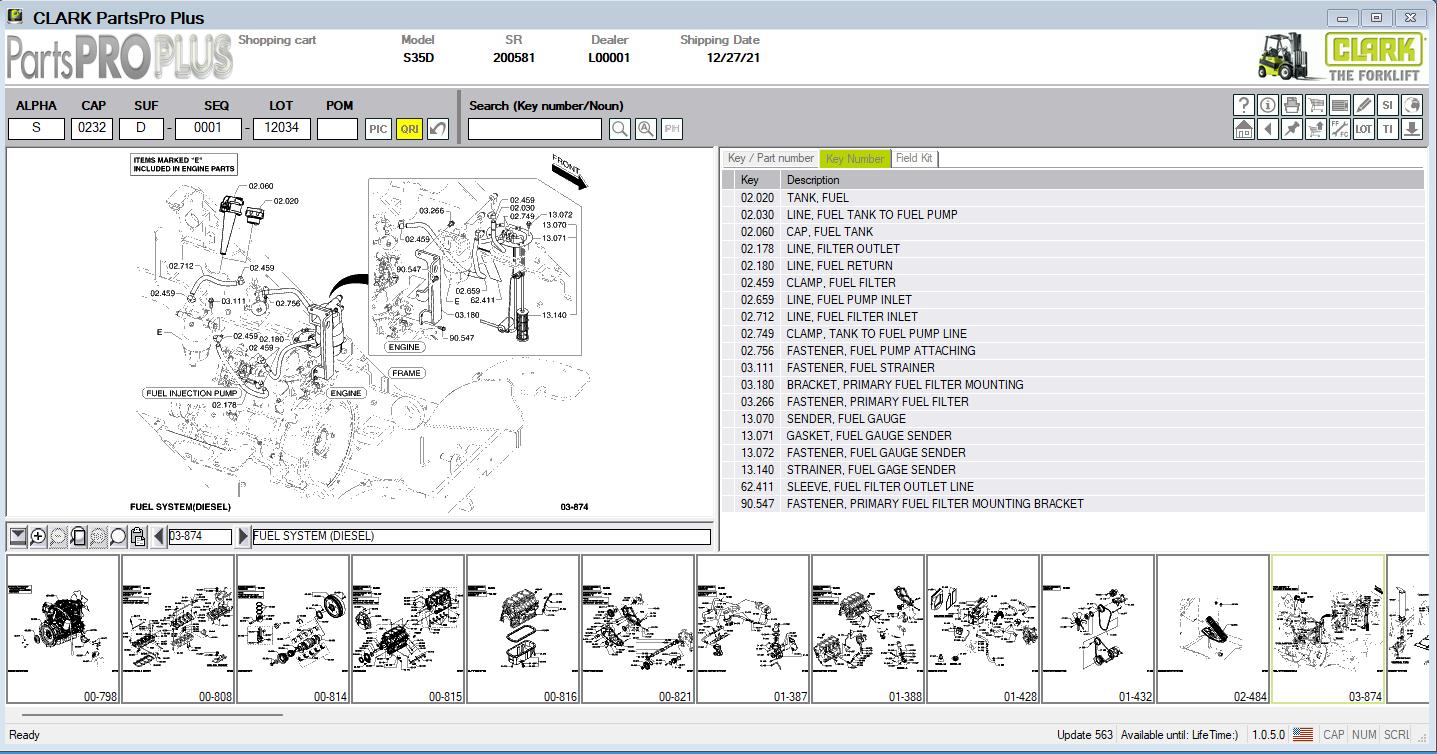This screenshot has height=754, width=1437.
Task: Open the Field Kit tab
Action: click(914, 158)
